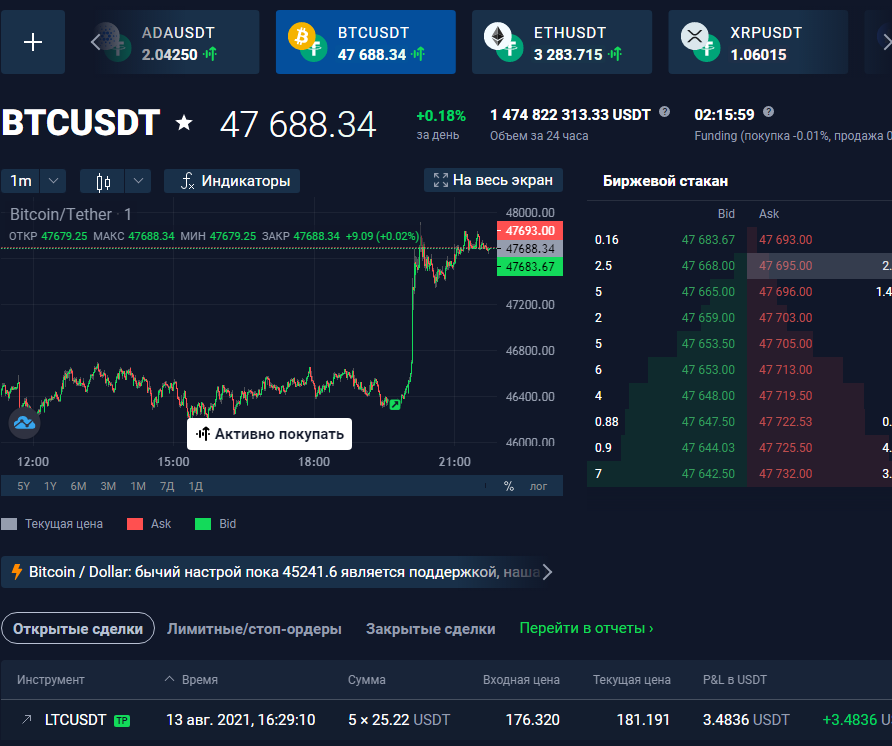Expand the chart type dropdown arrow
Viewport: 892px width, 746px height.
(x=138, y=181)
